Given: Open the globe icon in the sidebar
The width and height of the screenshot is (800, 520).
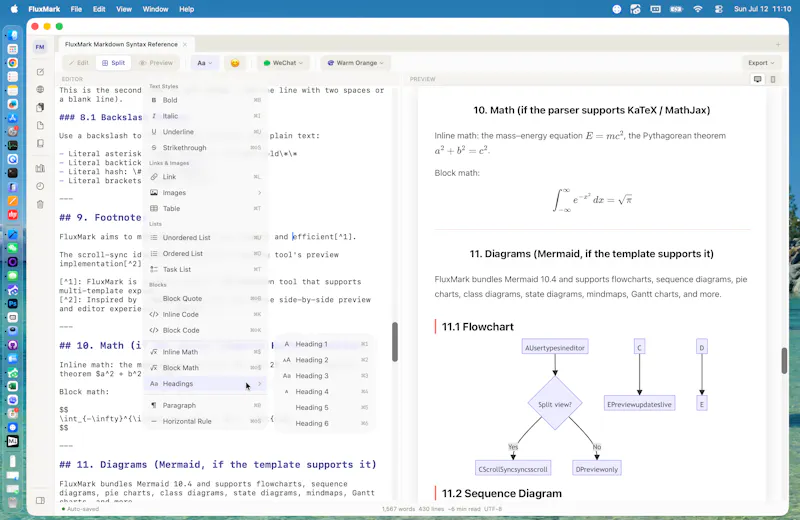Looking at the screenshot, I should point(40,89).
